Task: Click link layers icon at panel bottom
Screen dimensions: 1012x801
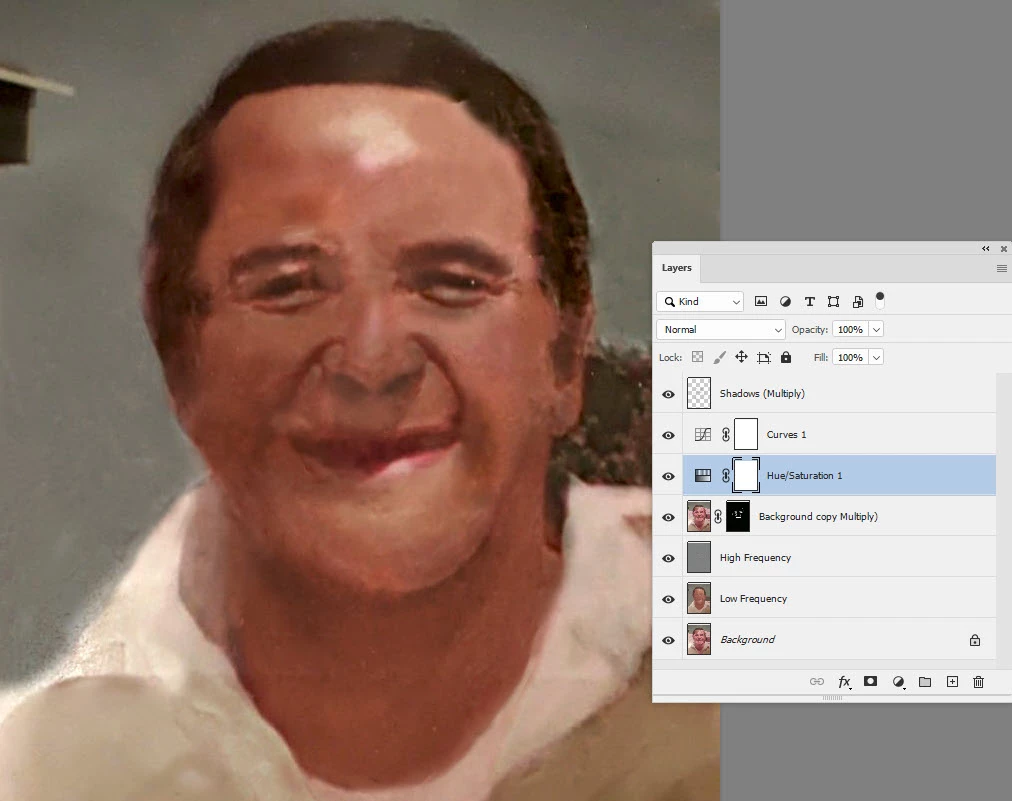Action: coord(817,682)
